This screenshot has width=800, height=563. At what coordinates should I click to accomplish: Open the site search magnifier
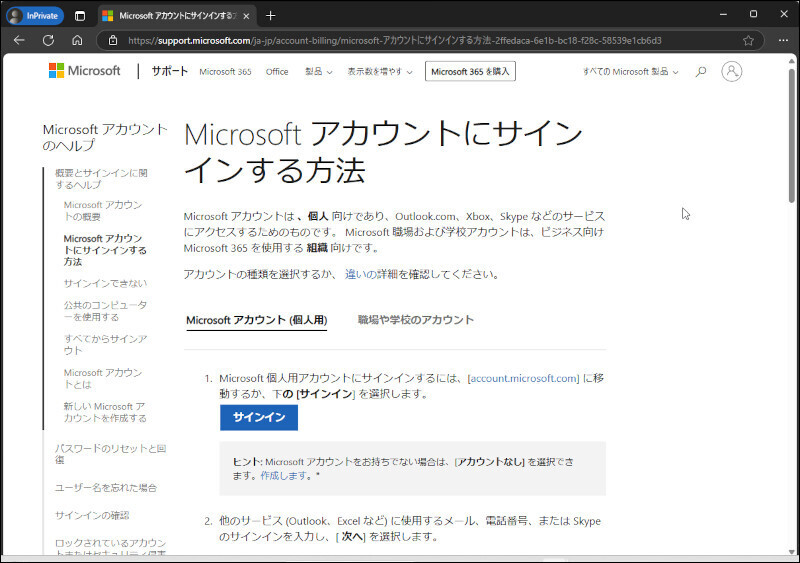[701, 71]
